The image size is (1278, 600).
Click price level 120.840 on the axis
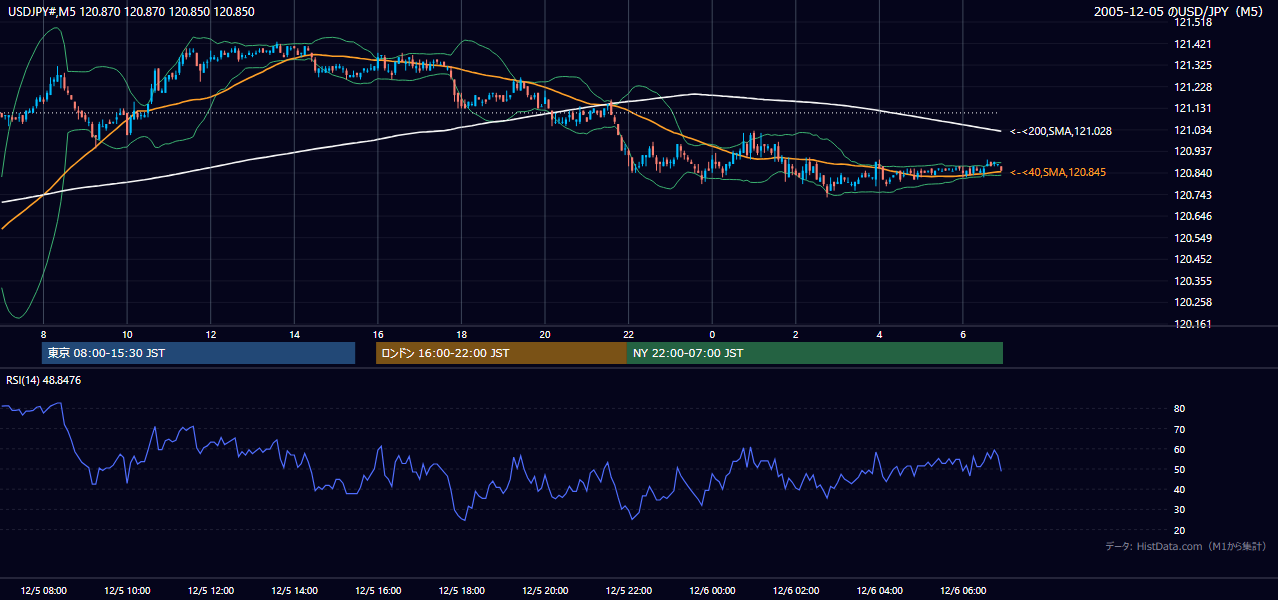pos(1193,173)
